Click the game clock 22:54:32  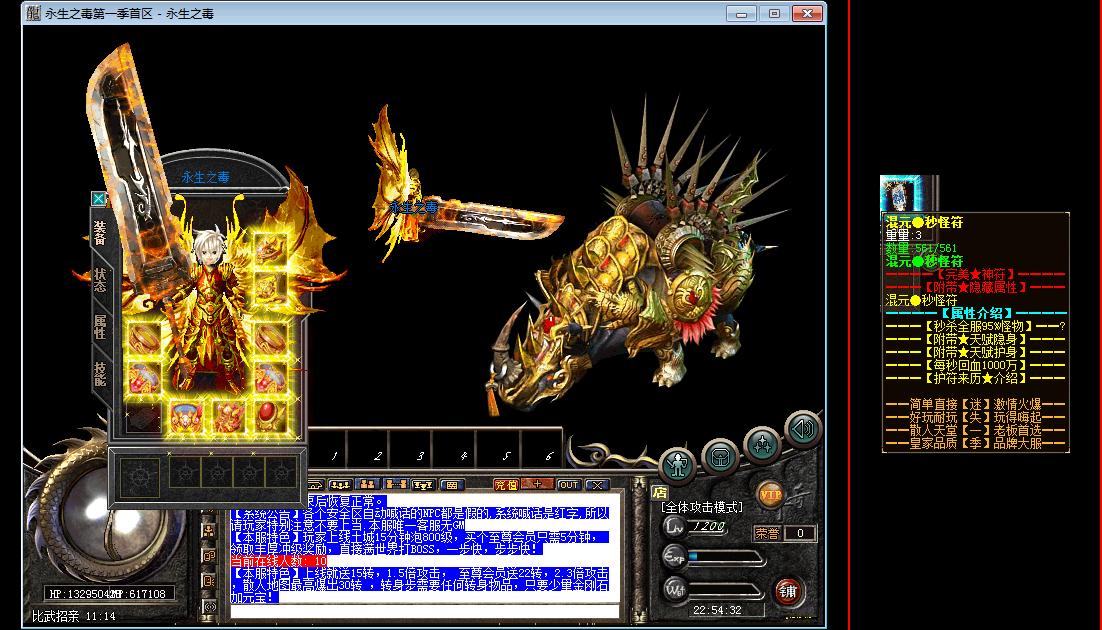(x=717, y=610)
